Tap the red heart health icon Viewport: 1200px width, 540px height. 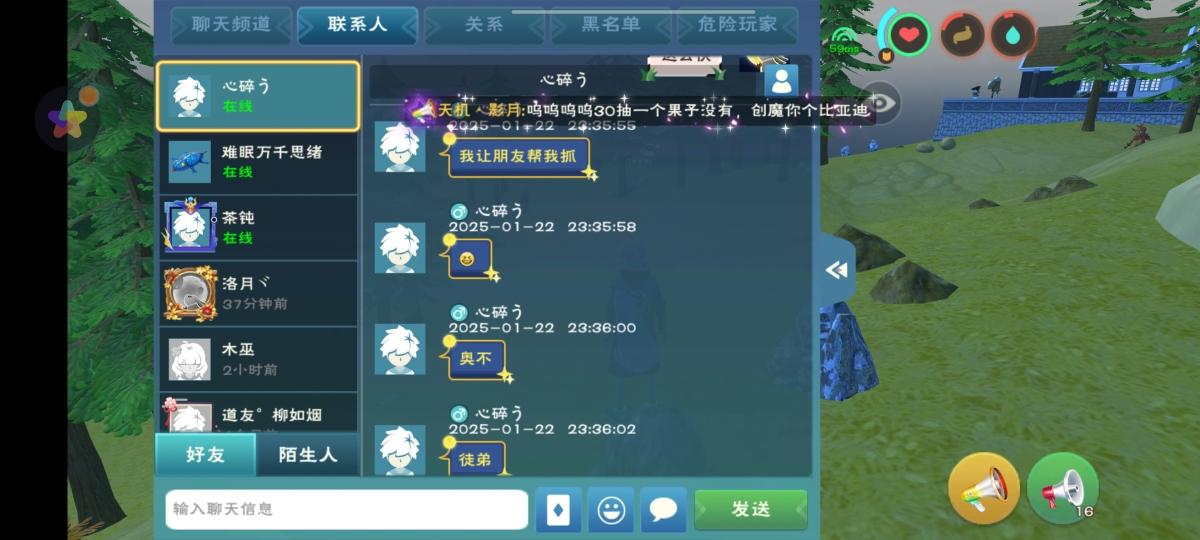coord(908,35)
